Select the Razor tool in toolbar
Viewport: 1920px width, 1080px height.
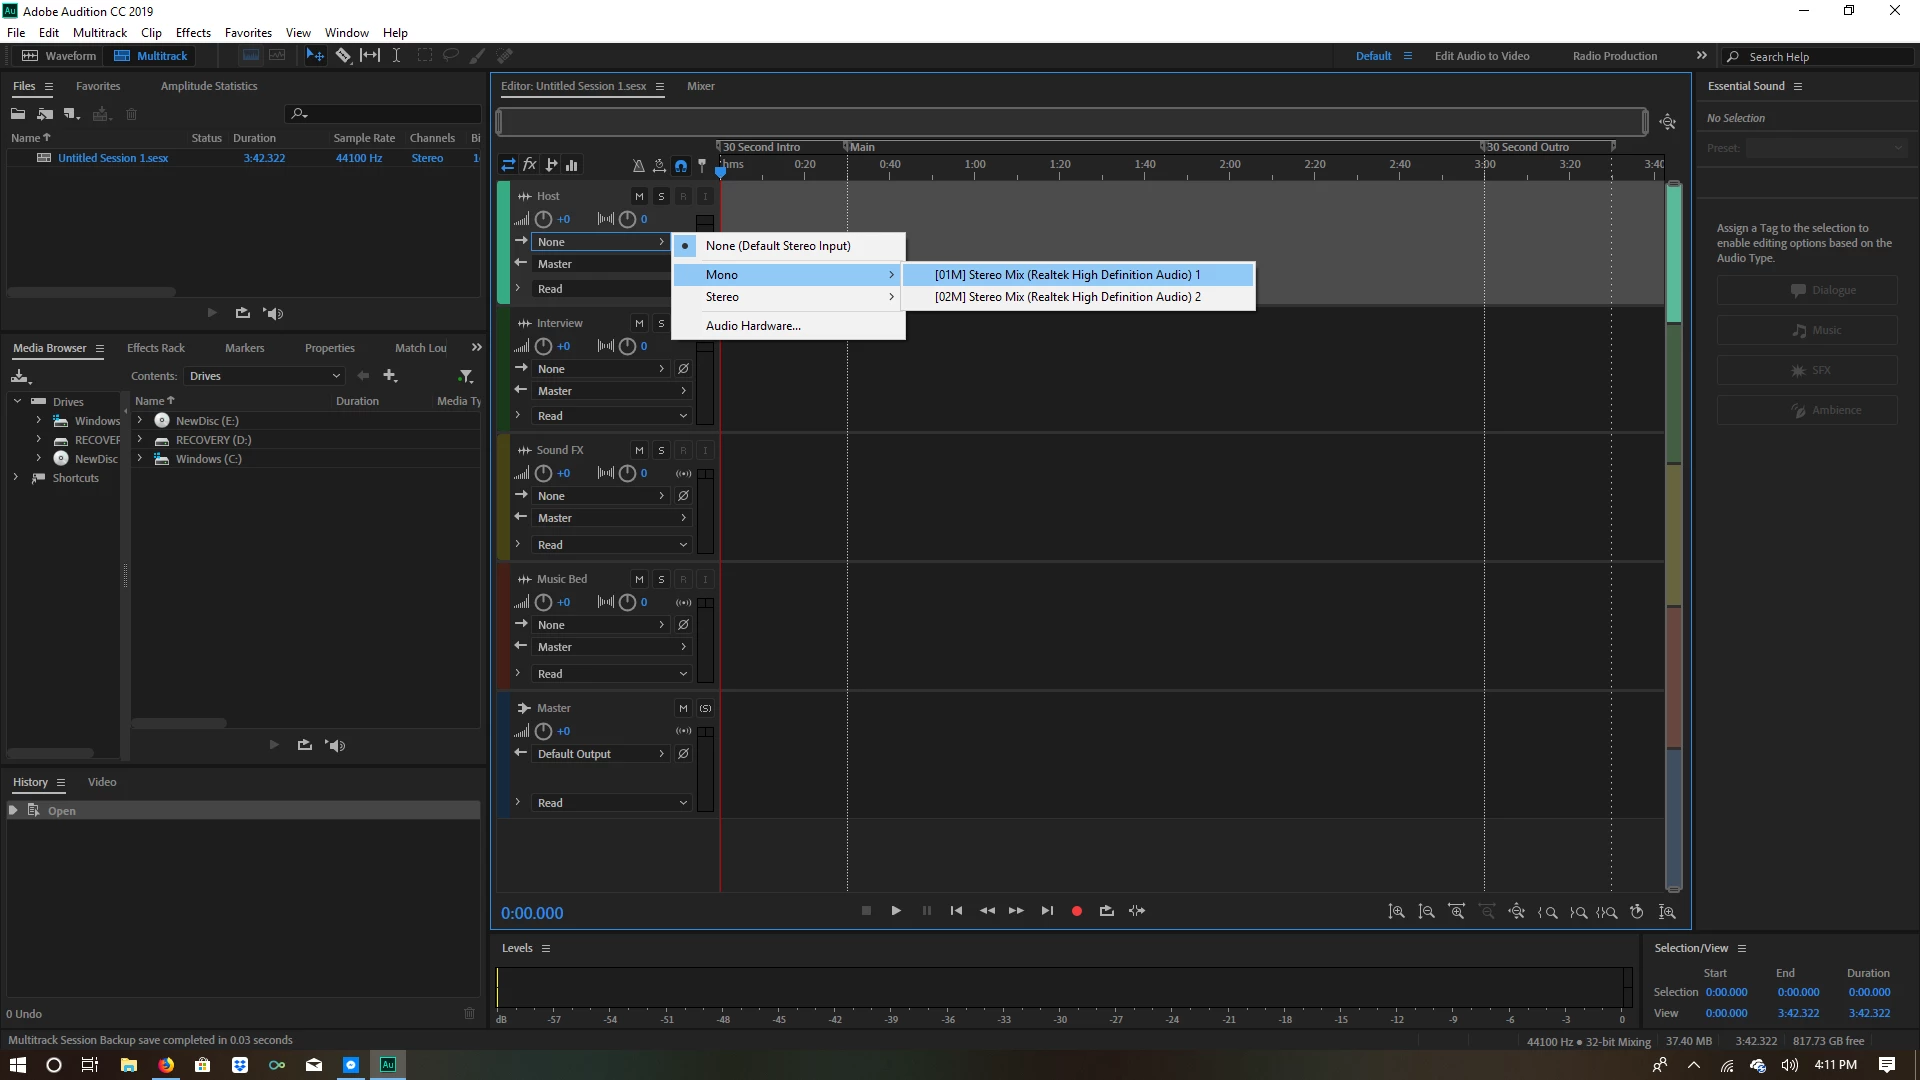tap(343, 56)
